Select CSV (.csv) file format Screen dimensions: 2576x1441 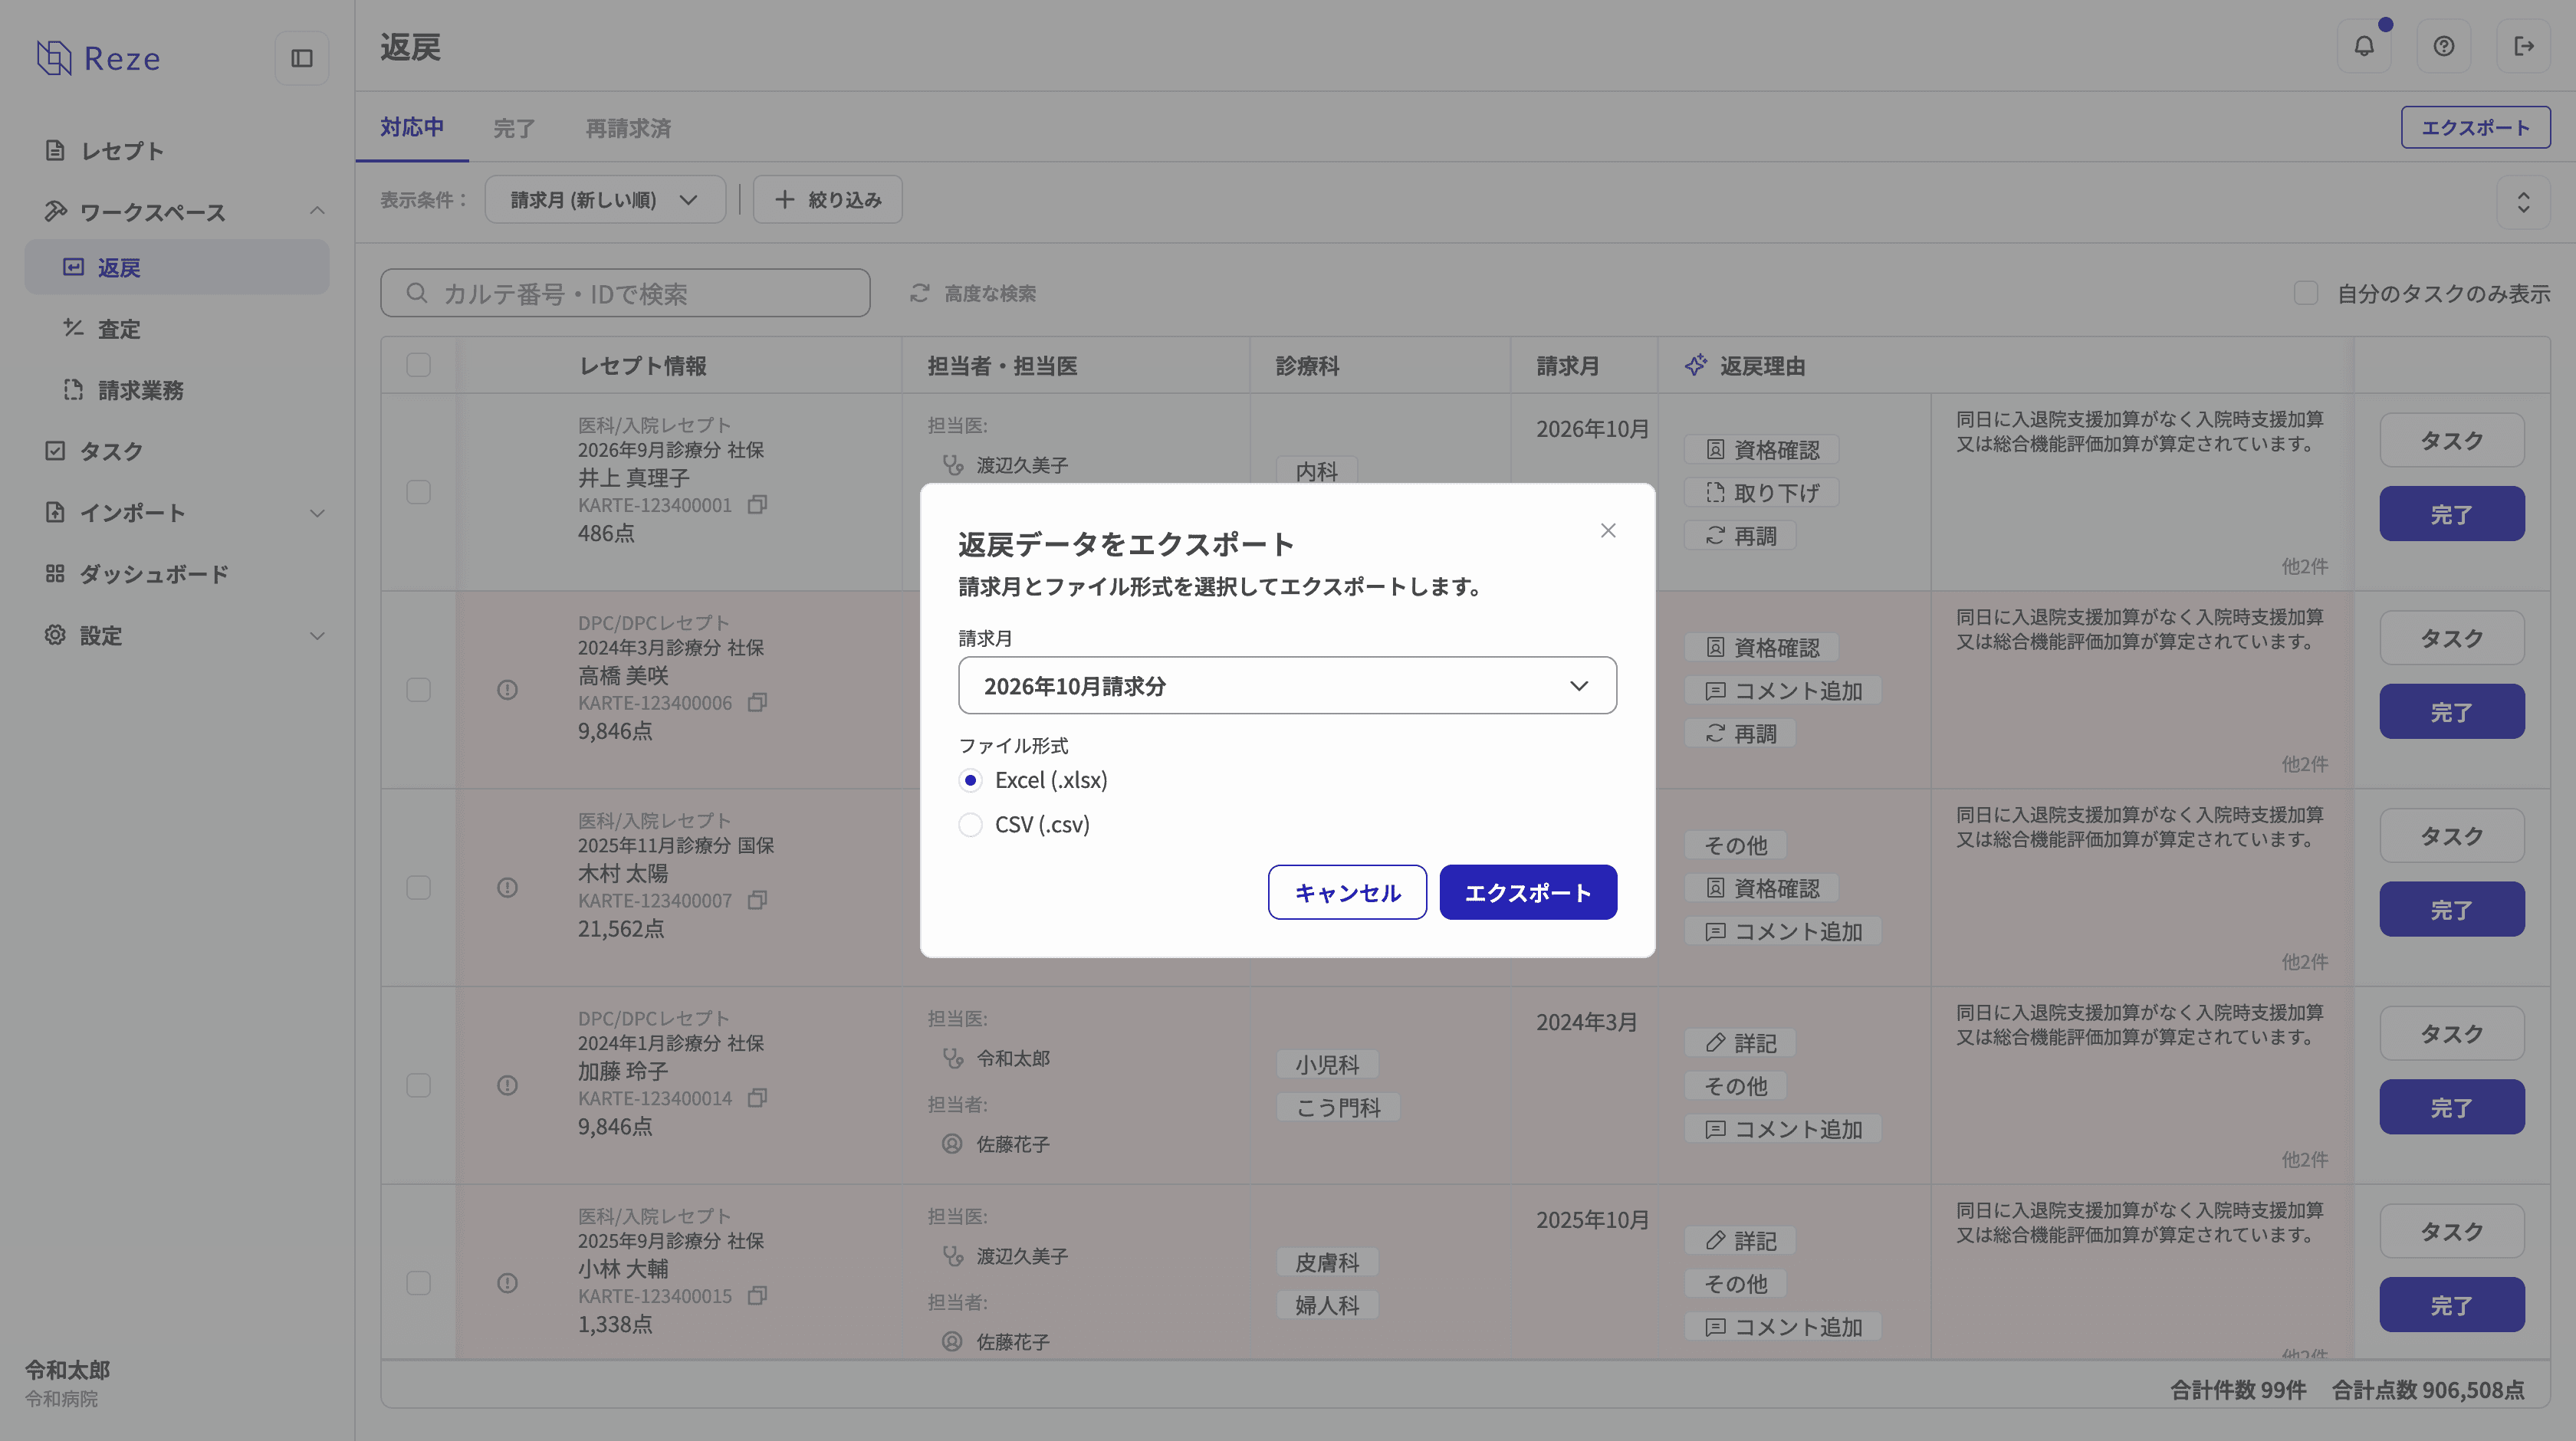[x=970, y=824]
